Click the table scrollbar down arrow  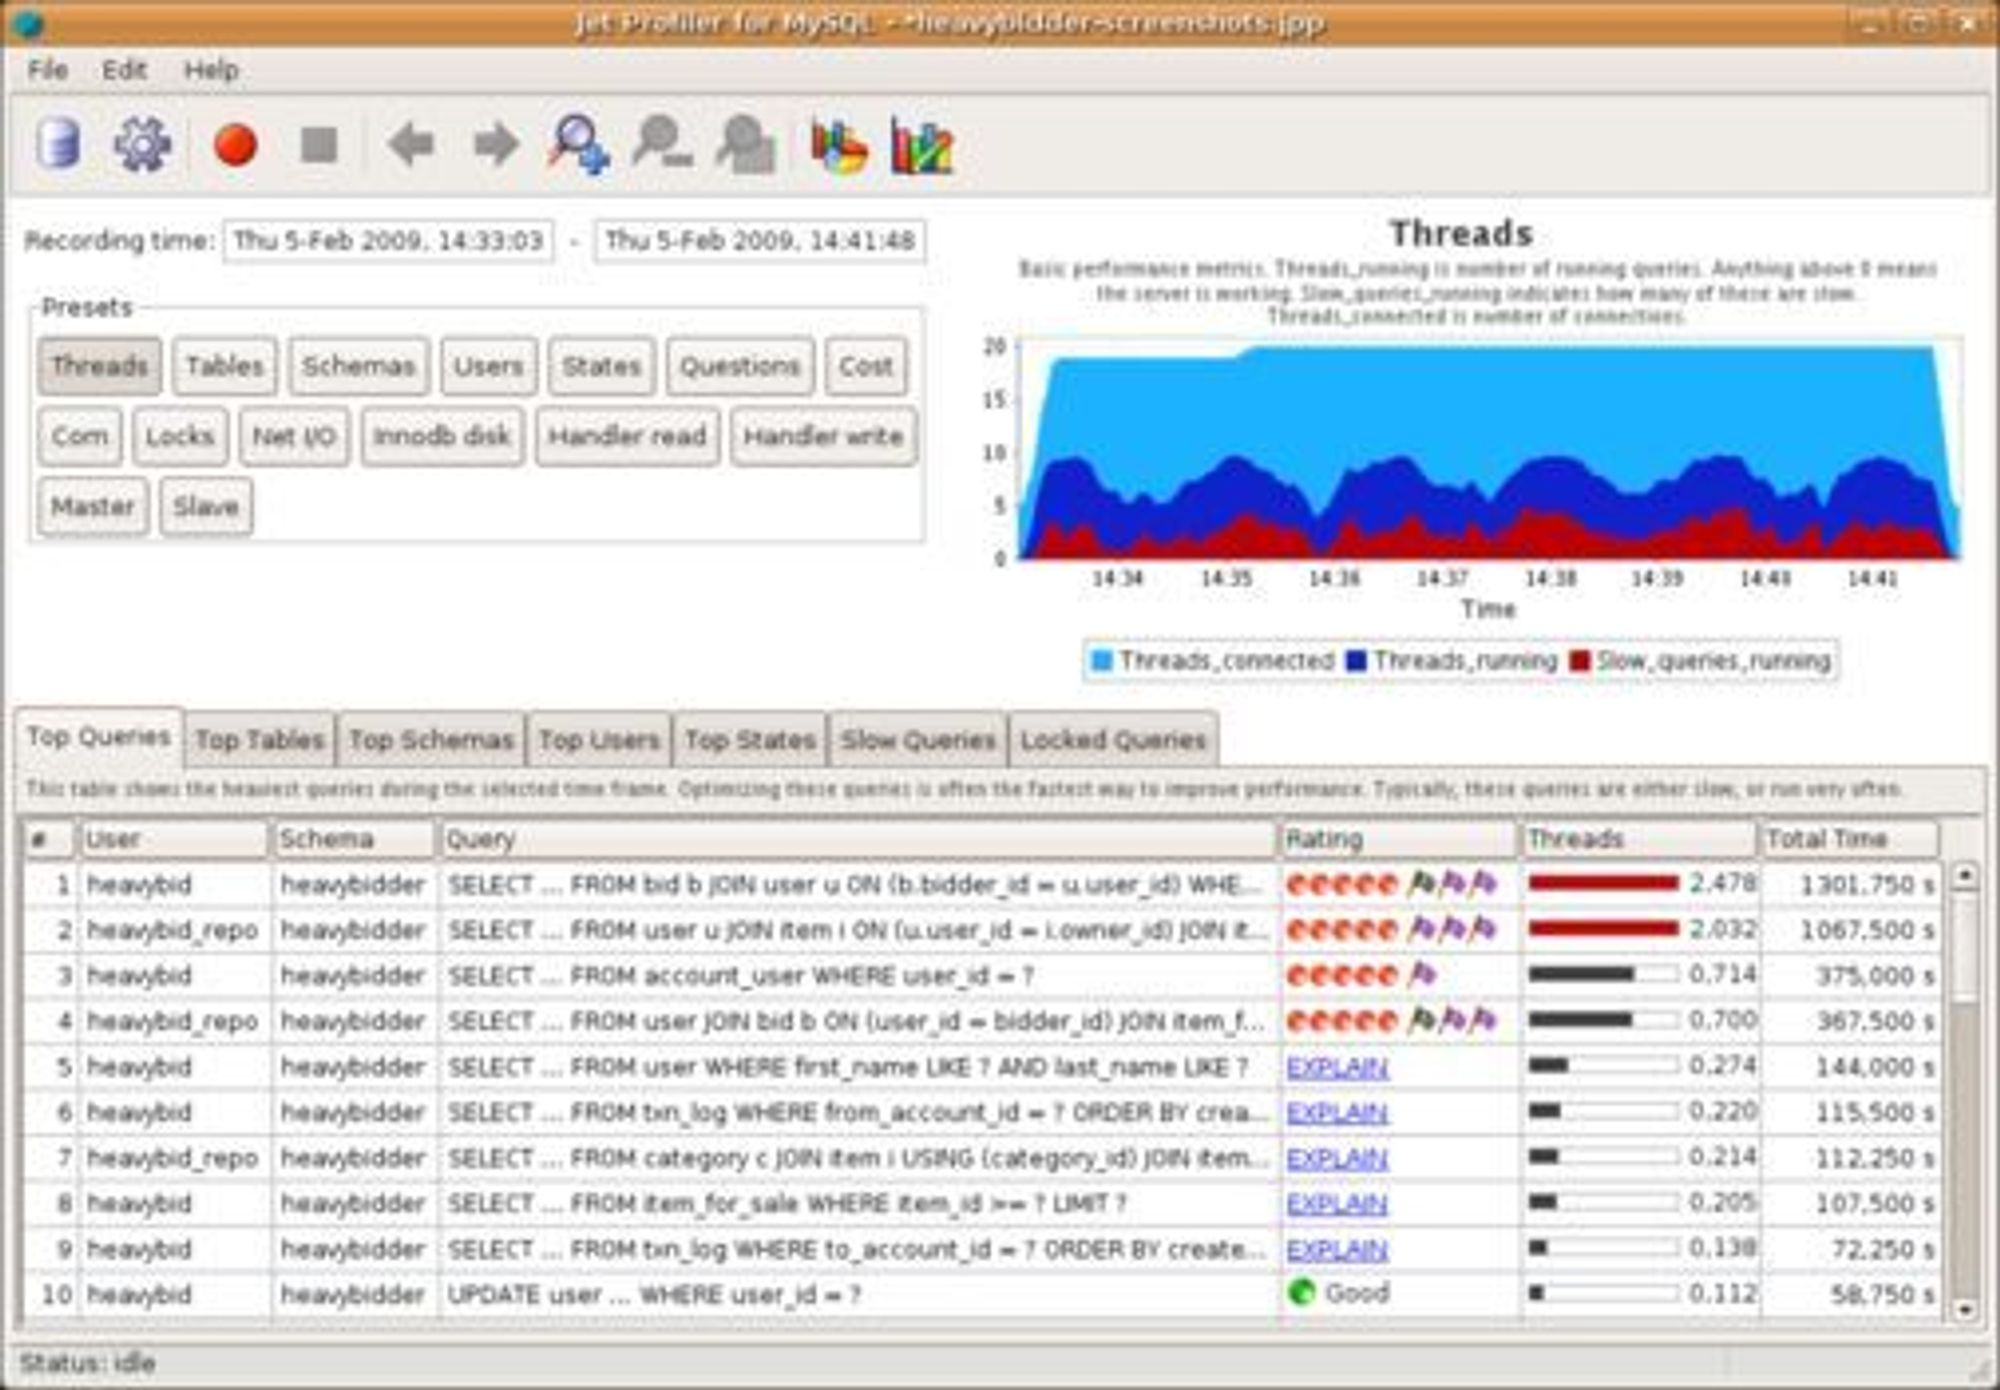point(1965,1309)
